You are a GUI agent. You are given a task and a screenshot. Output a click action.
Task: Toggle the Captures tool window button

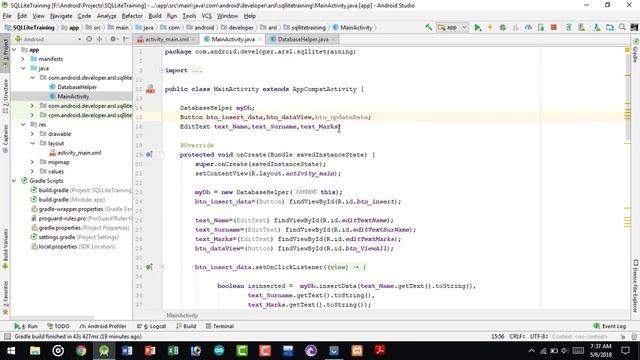pyautogui.click(x=5, y=139)
